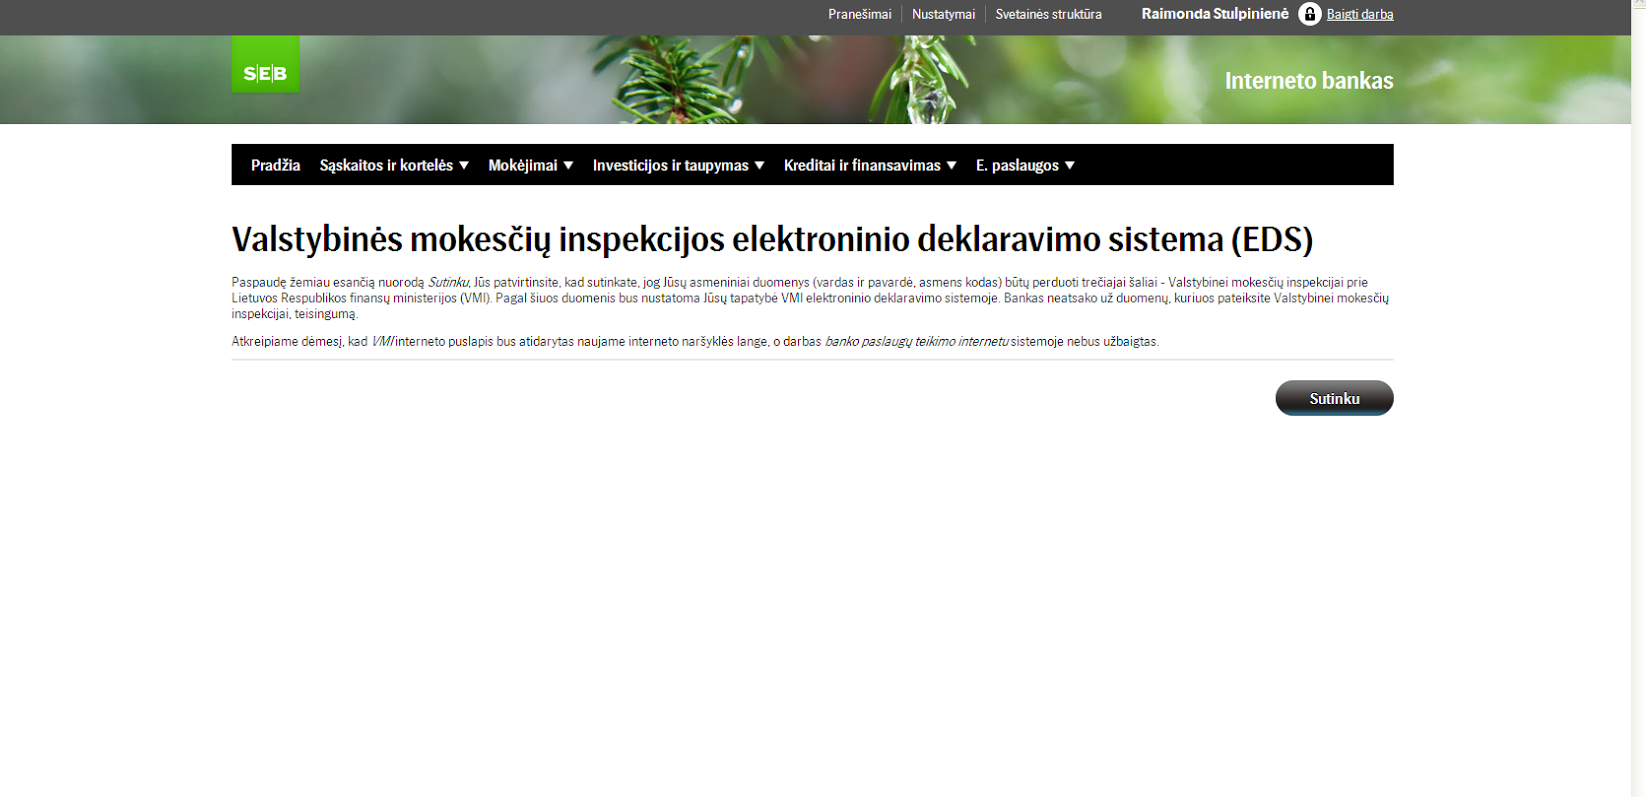Viewport: 1646px width, 797px height.
Task: Open Pranešimai messages link
Action: point(859,14)
